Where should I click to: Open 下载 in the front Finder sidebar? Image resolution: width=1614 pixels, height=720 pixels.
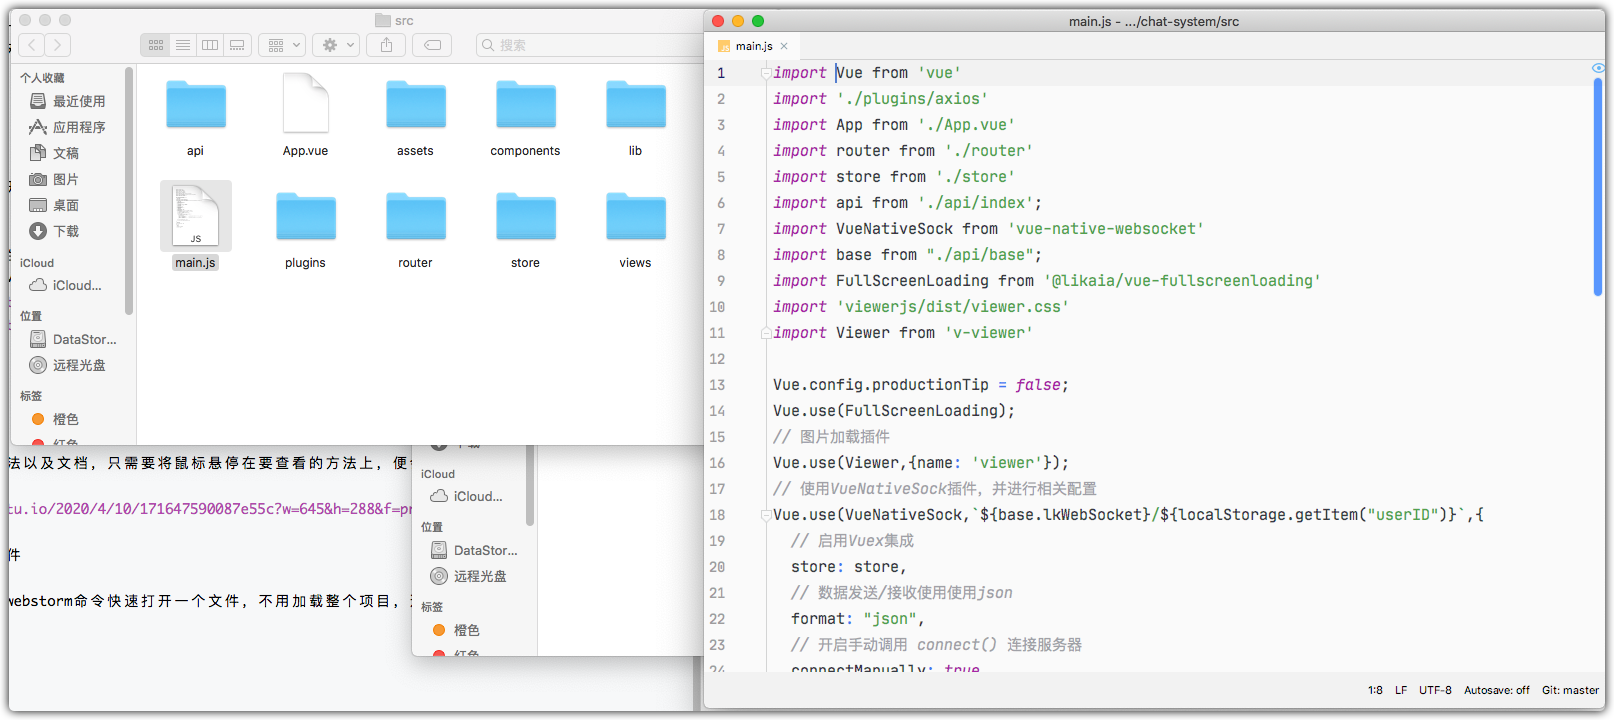tap(55, 231)
